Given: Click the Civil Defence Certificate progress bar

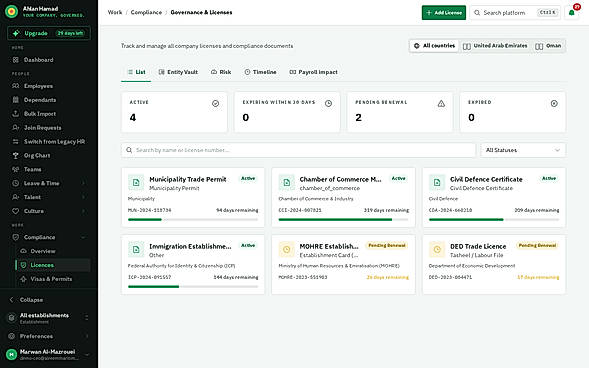Looking at the screenshot, I should click(494, 220).
